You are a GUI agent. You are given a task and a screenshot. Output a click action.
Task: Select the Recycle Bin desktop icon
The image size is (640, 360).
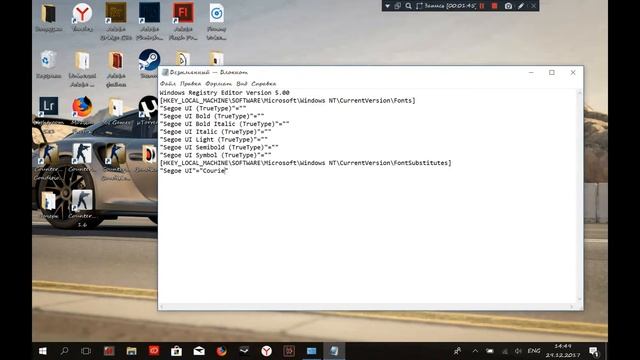[49, 64]
